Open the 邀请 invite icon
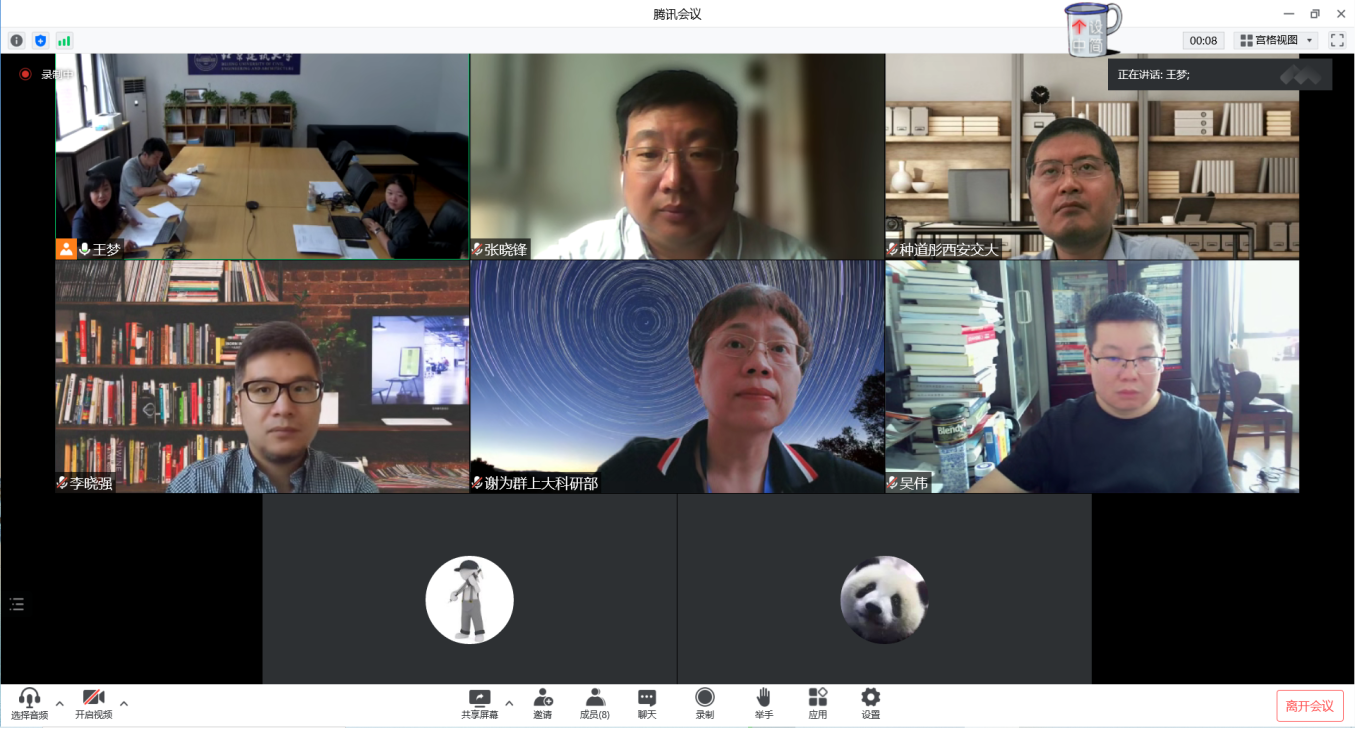Image resolution: width=1355 pixels, height=729 pixels. pyautogui.click(x=543, y=703)
